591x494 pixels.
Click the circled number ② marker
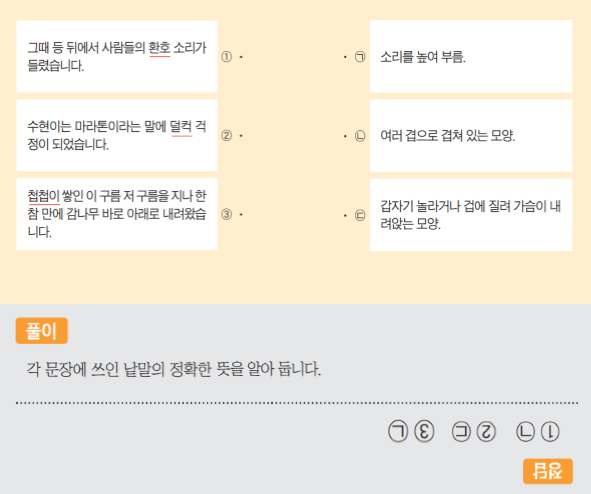click(227, 135)
